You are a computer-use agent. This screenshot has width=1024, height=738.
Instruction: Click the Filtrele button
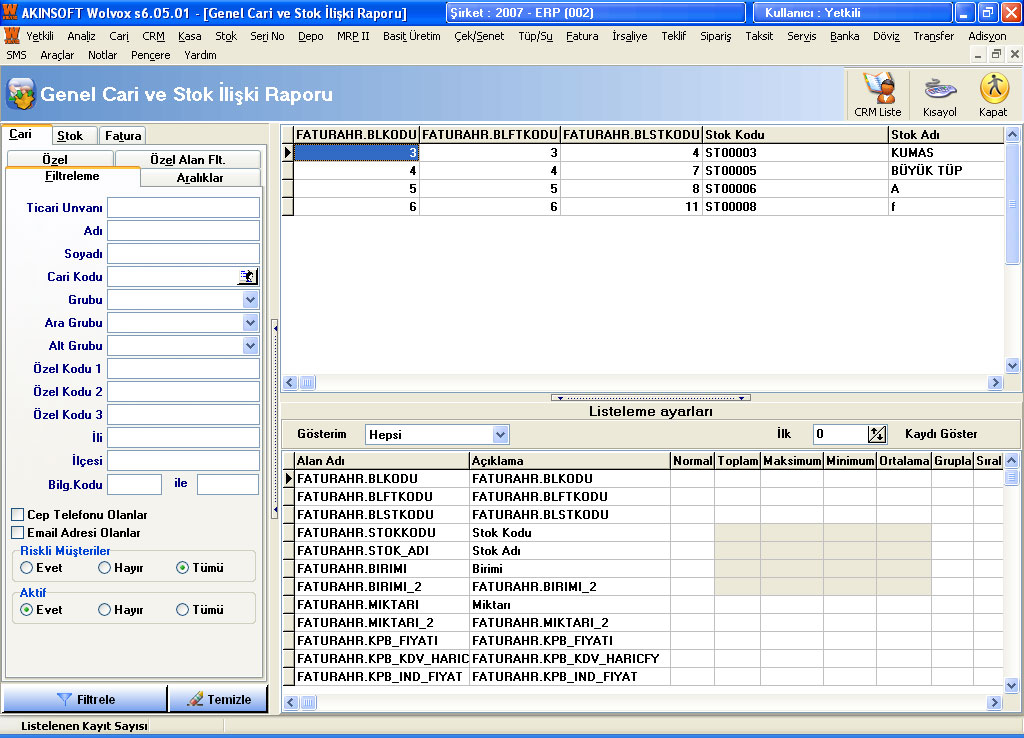(85, 699)
